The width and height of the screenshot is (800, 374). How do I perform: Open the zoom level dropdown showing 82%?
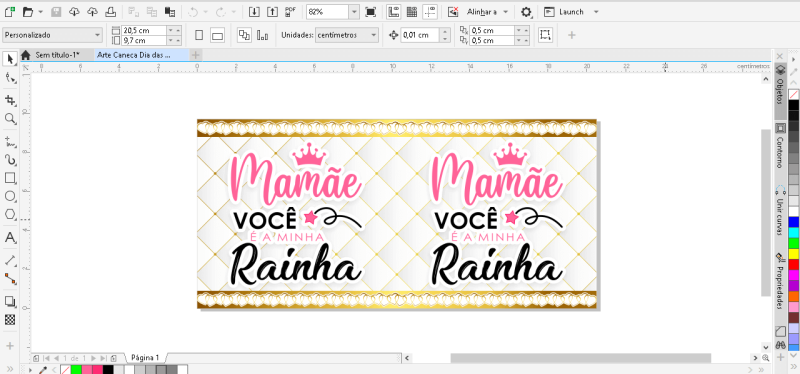(x=354, y=12)
